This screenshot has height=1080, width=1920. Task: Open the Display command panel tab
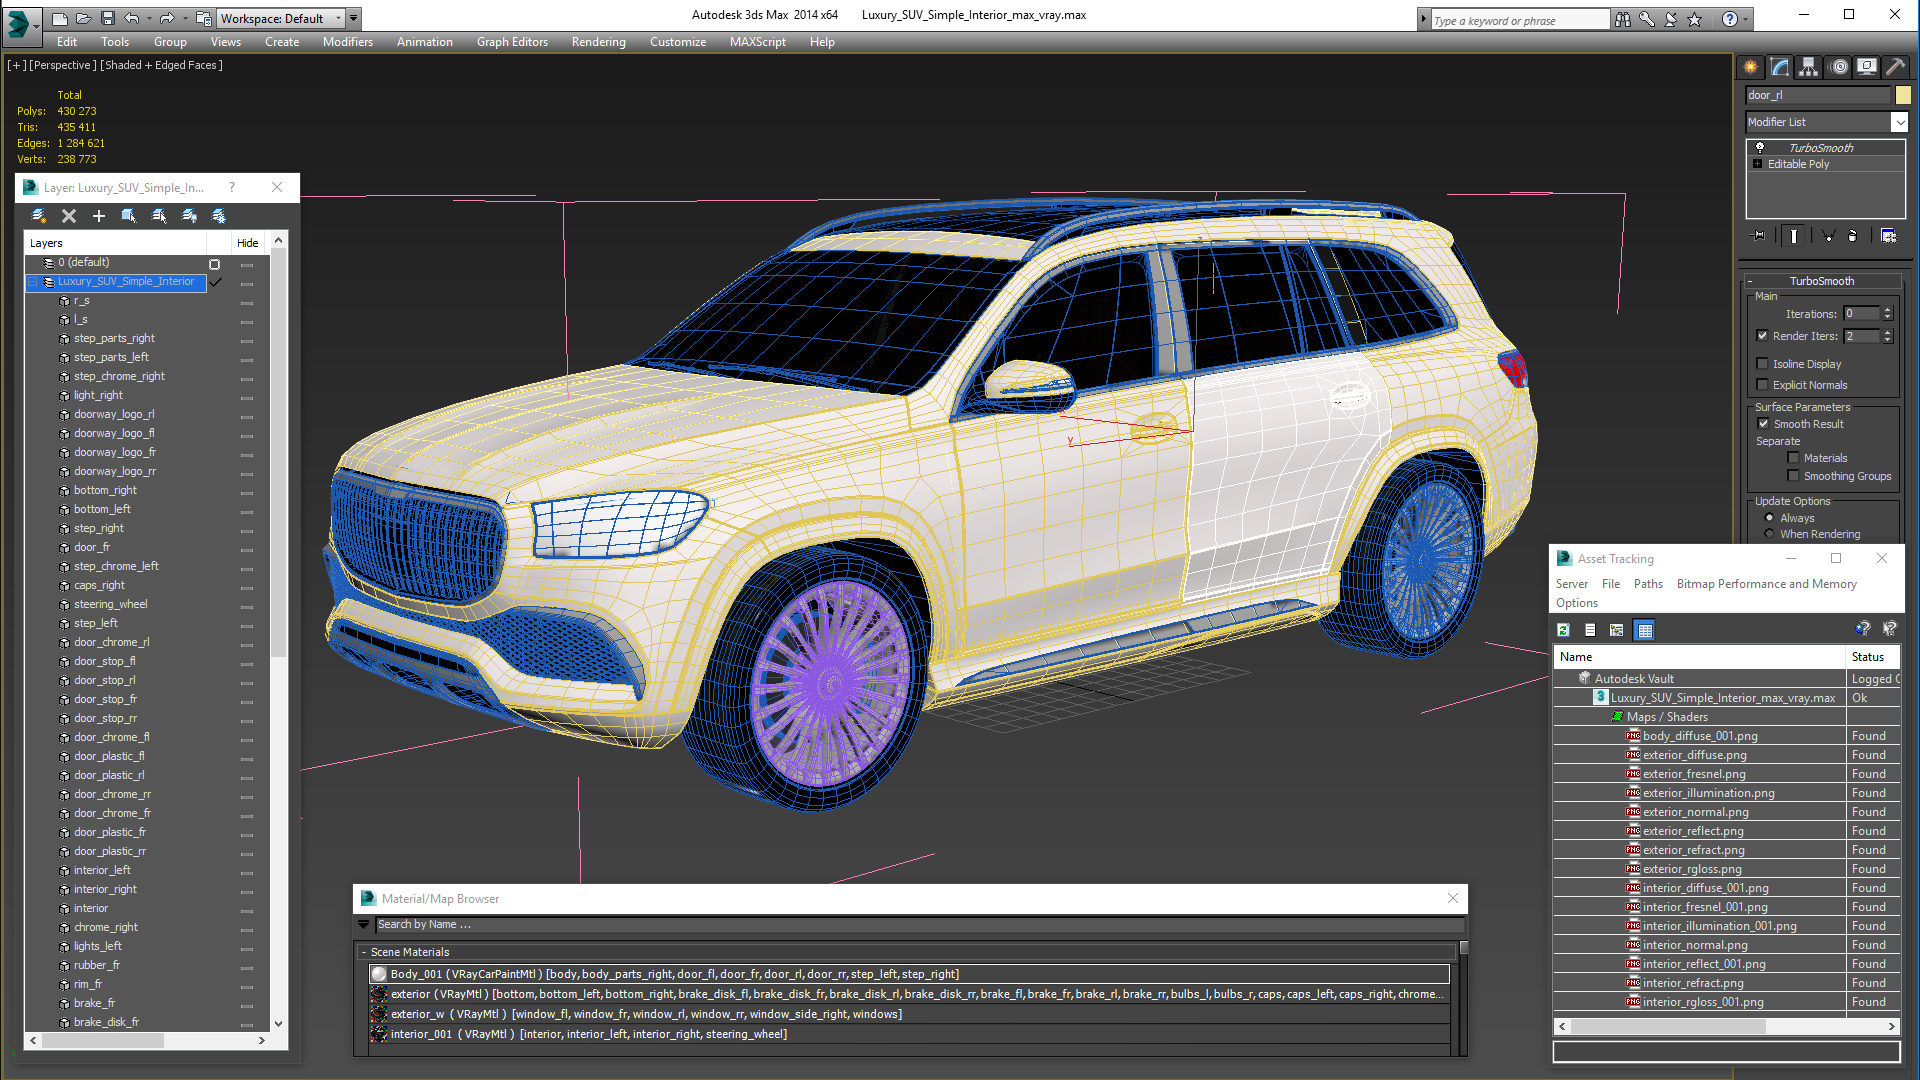coord(1866,67)
